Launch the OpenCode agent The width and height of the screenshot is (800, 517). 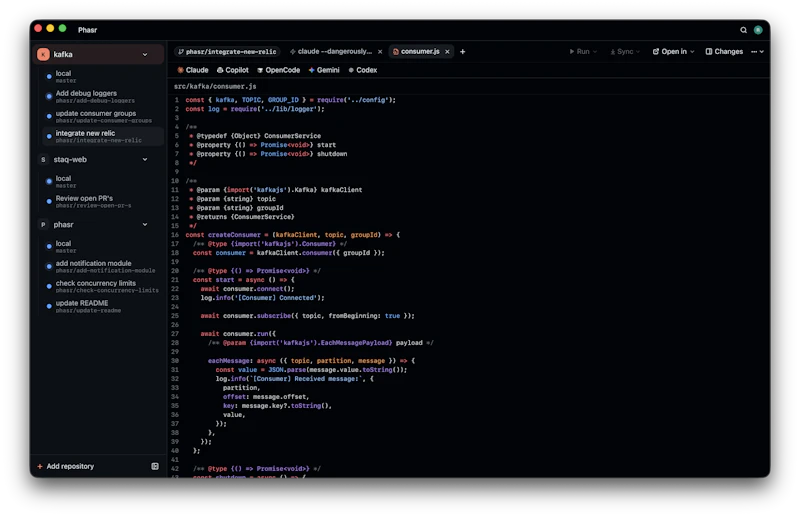point(279,70)
